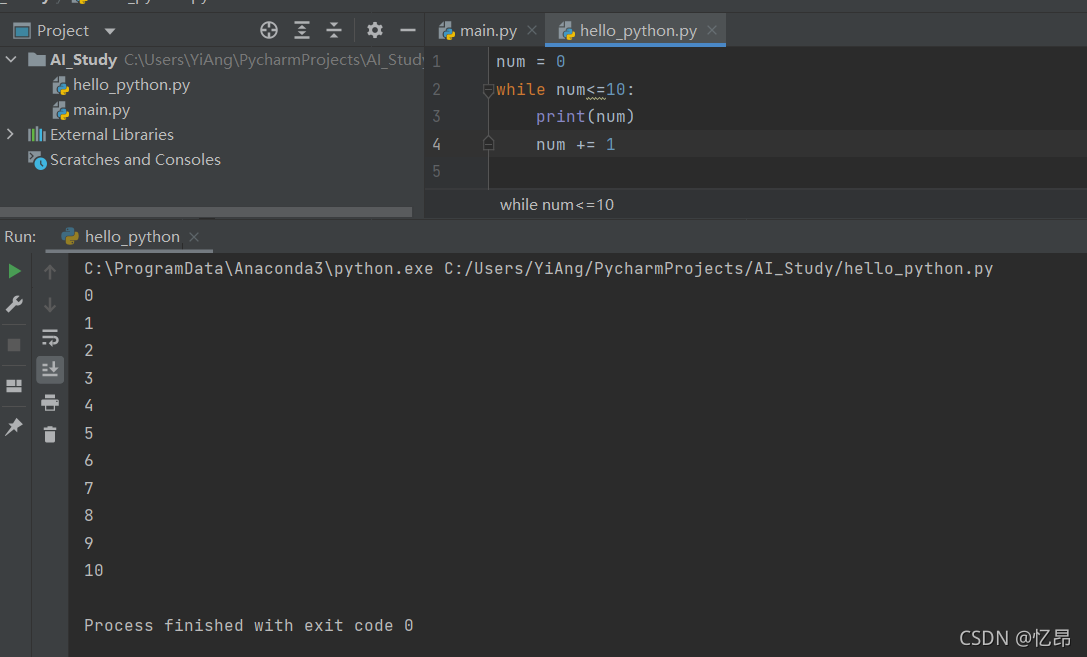The image size is (1087, 657).
Task: Collapse the while loop fold marker
Action: click(x=488, y=89)
